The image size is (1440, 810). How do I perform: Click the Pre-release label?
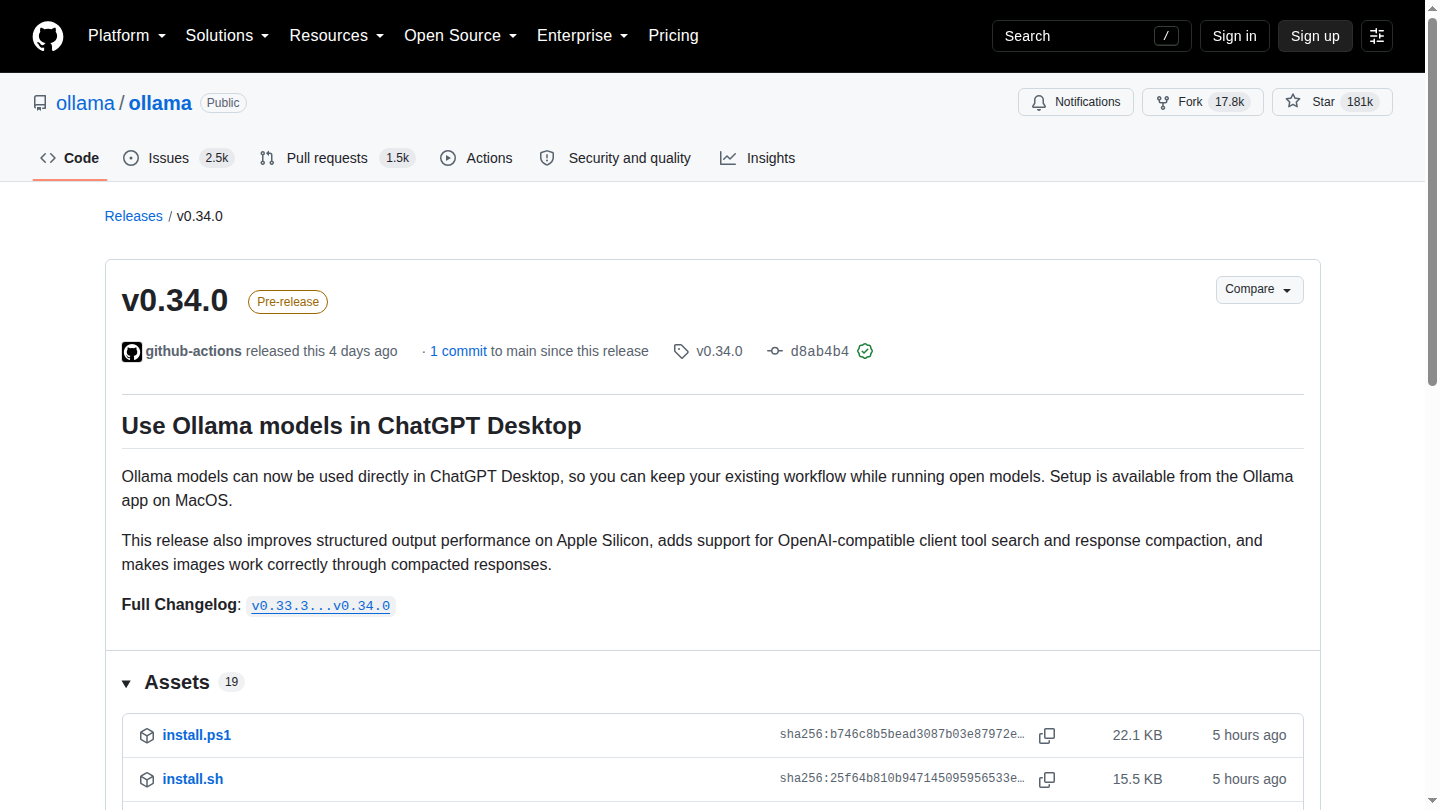(288, 302)
